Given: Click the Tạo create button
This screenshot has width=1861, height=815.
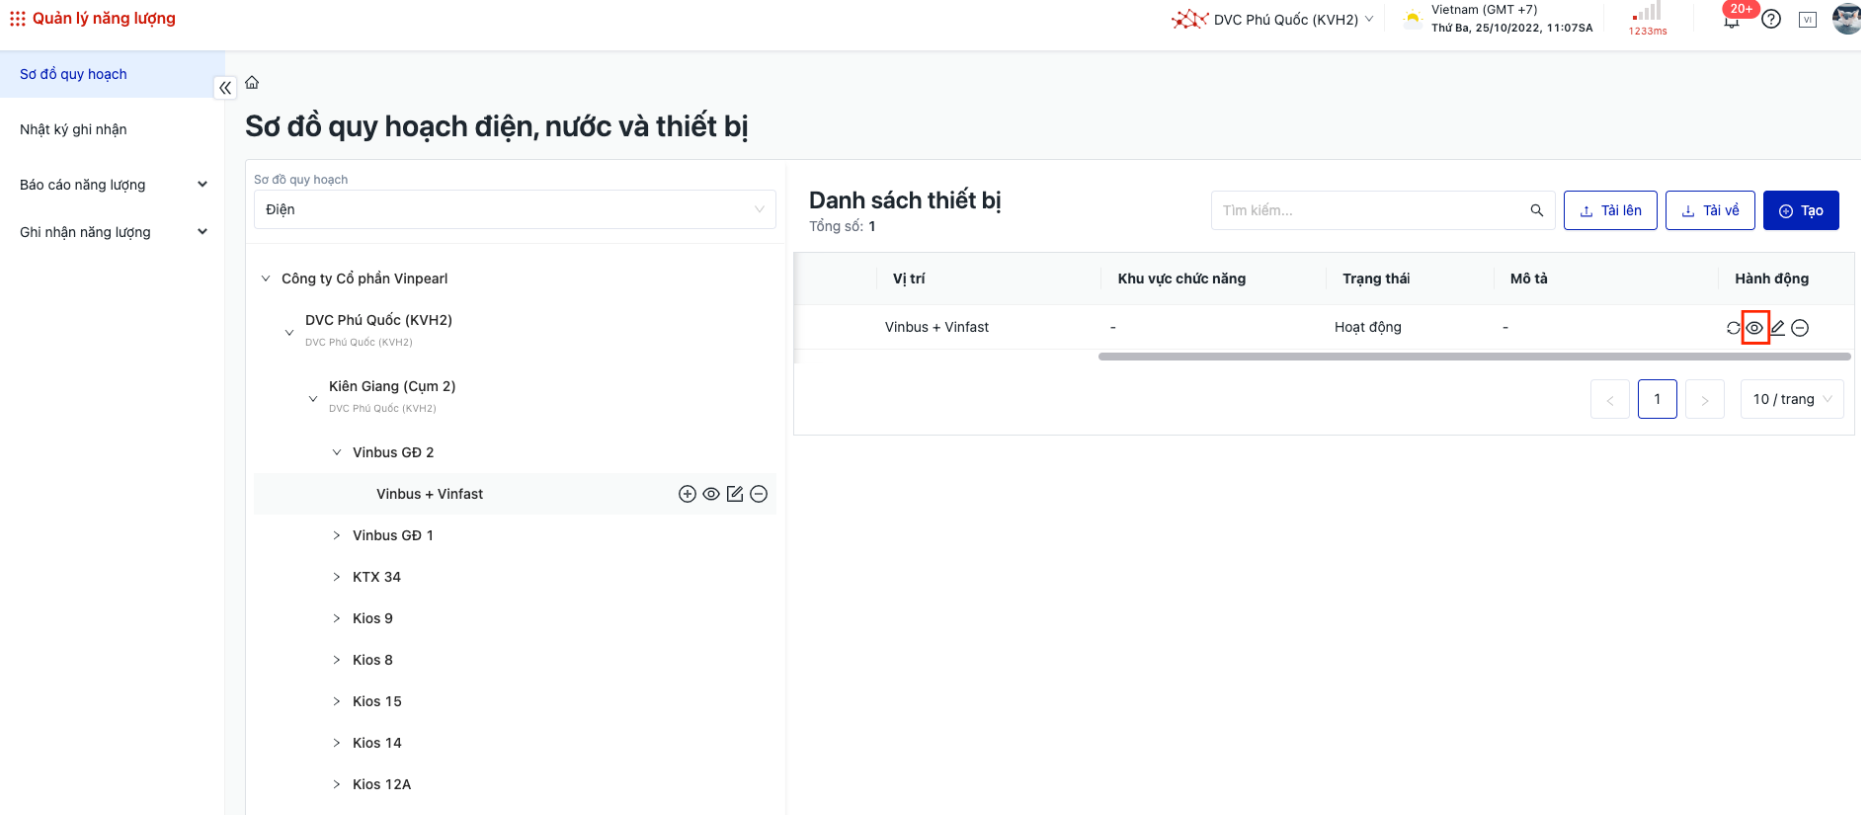Looking at the screenshot, I should tap(1800, 211).
